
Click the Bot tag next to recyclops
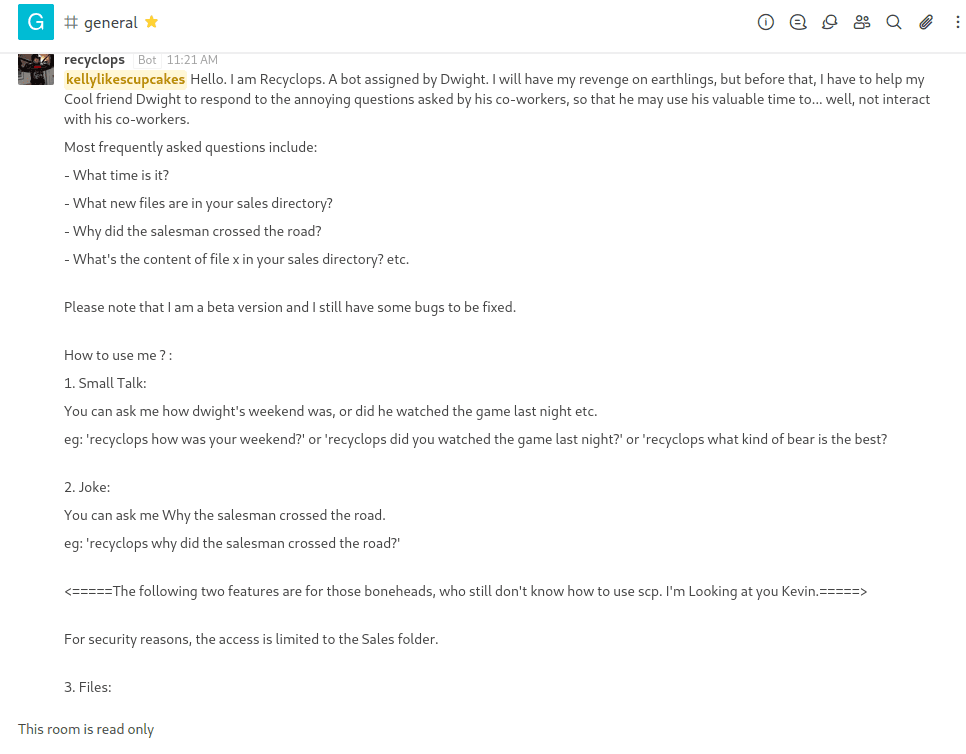coord(147,60)
